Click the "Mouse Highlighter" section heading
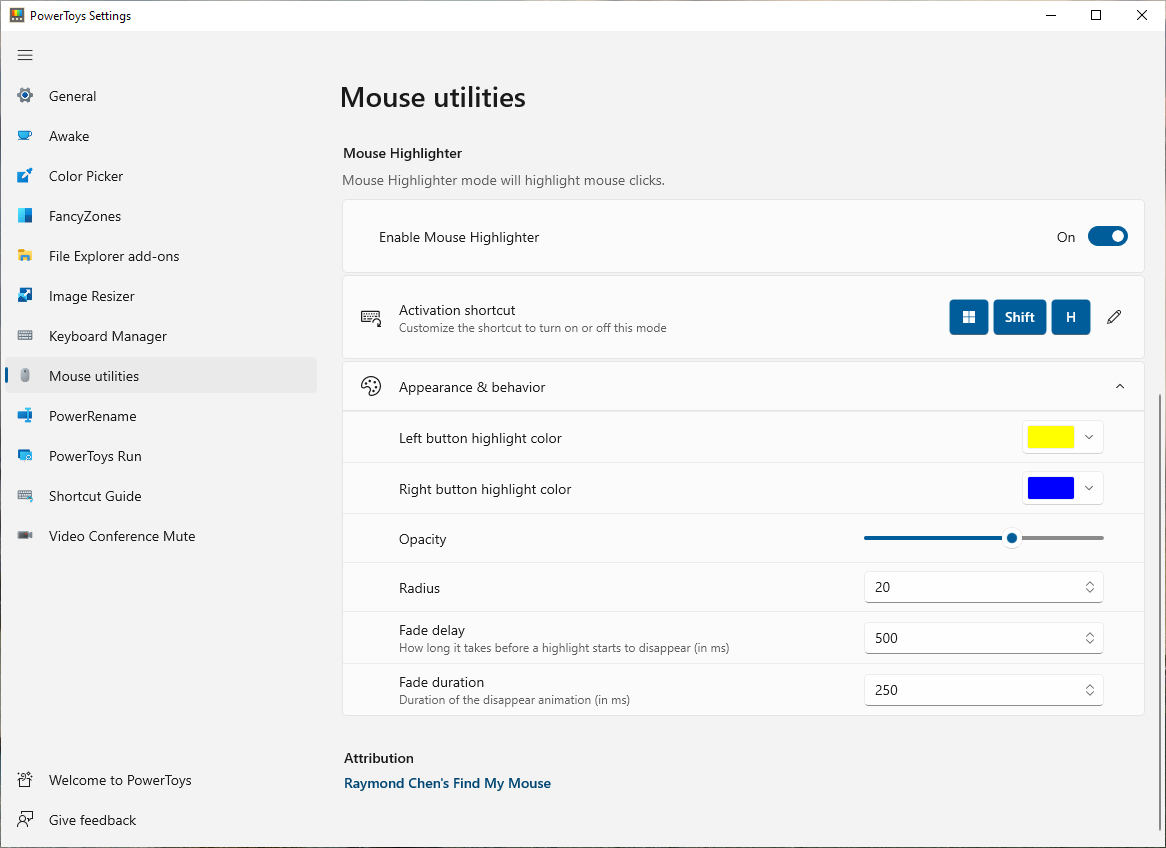Screen dimensions: 1166x848 (x=402, y=153)
